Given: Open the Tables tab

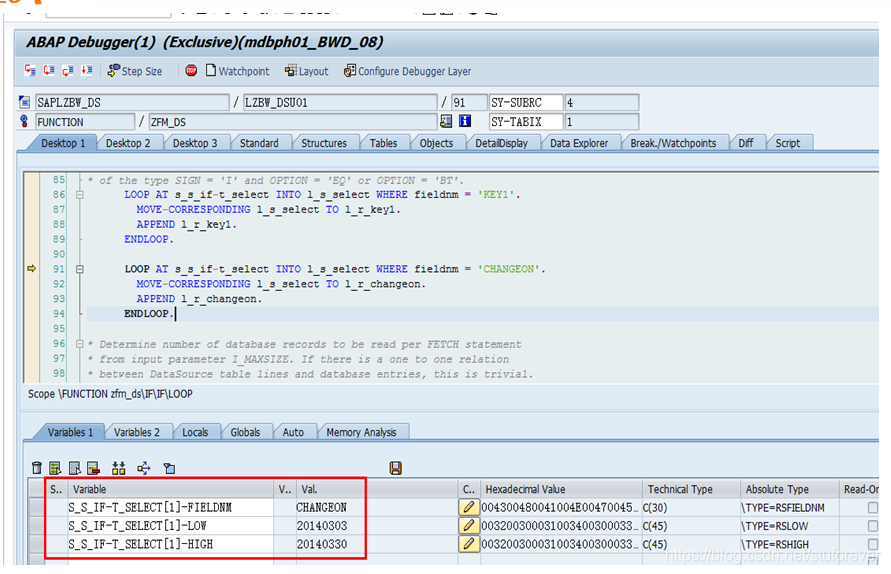Looking at the screenshot, I should [383, 143].
